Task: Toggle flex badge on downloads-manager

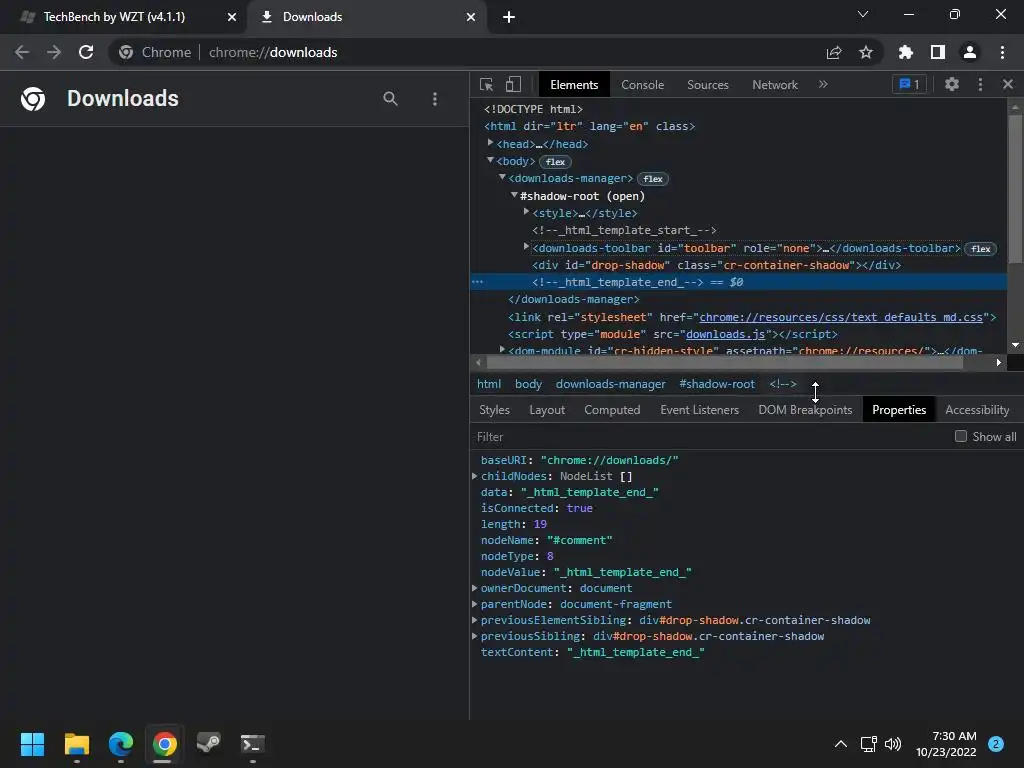Action: [x=652, y=179]
